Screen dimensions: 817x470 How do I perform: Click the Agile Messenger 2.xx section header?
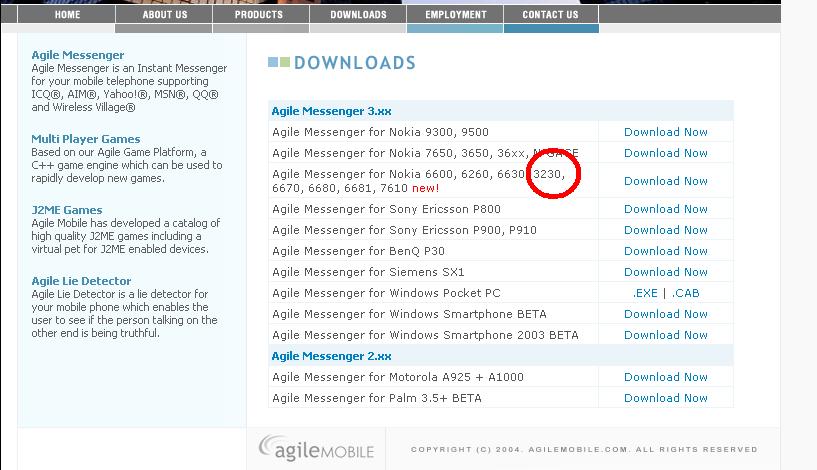[331, 356]
